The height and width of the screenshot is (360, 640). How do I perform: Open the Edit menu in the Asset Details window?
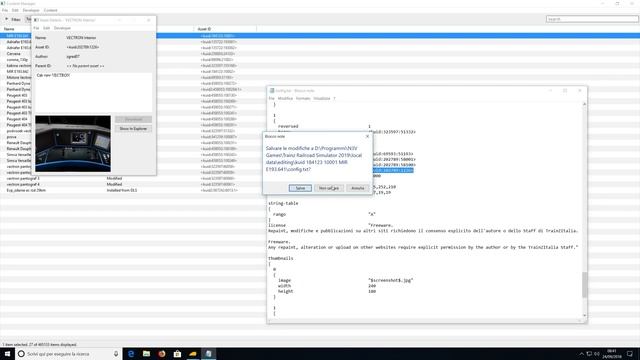coord(47,28)
